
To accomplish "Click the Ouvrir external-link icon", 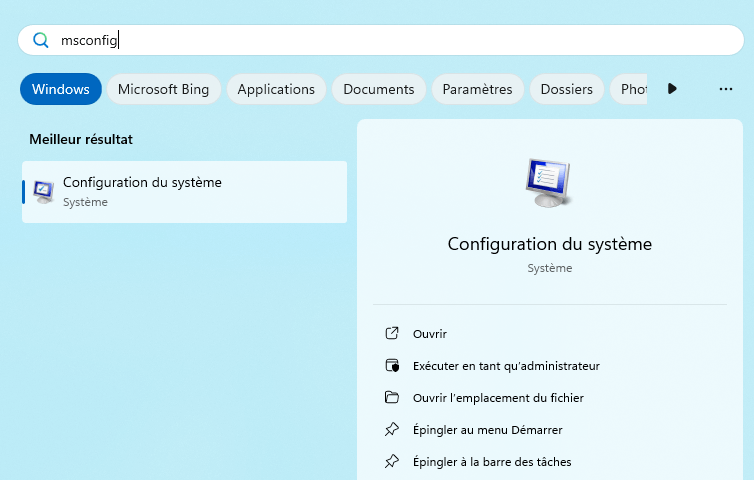I will pos(392,333).
